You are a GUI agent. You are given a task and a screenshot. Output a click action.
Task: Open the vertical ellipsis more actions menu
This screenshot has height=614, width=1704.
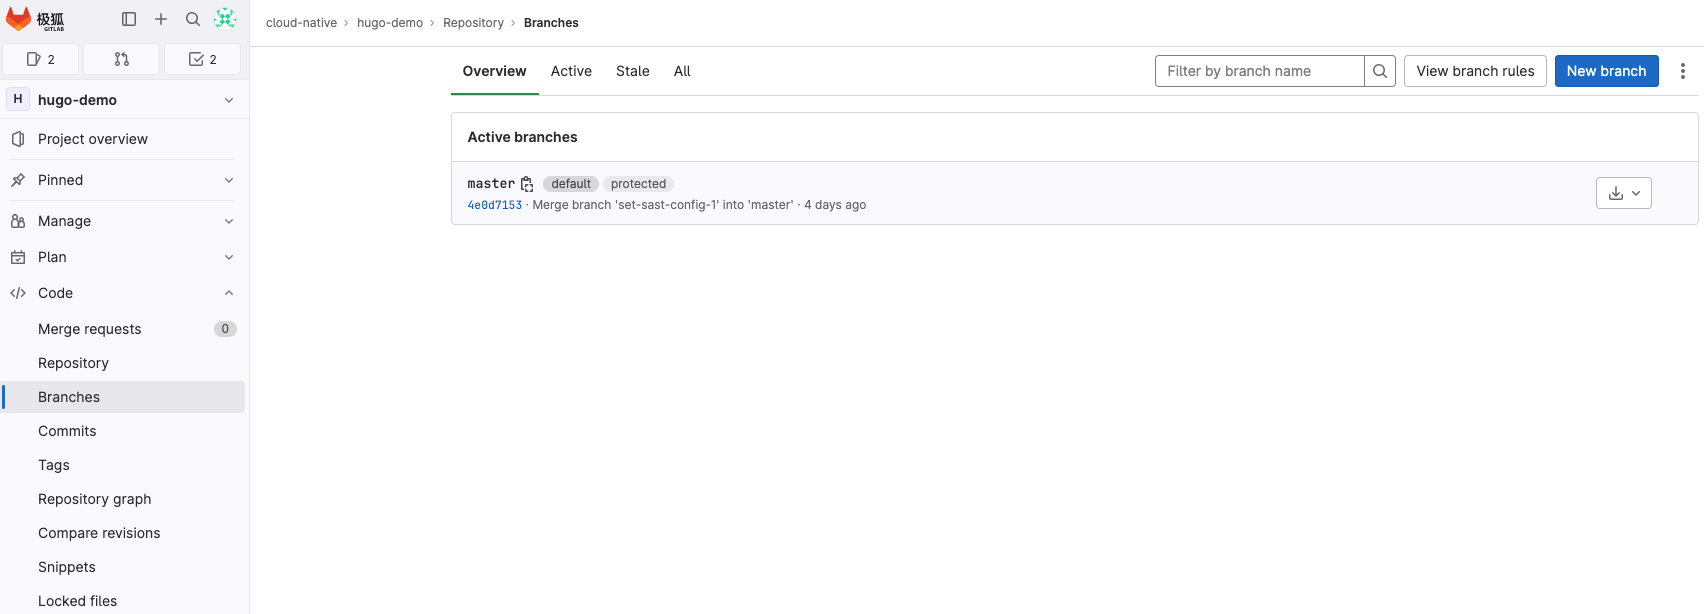tap(1683, 71)
